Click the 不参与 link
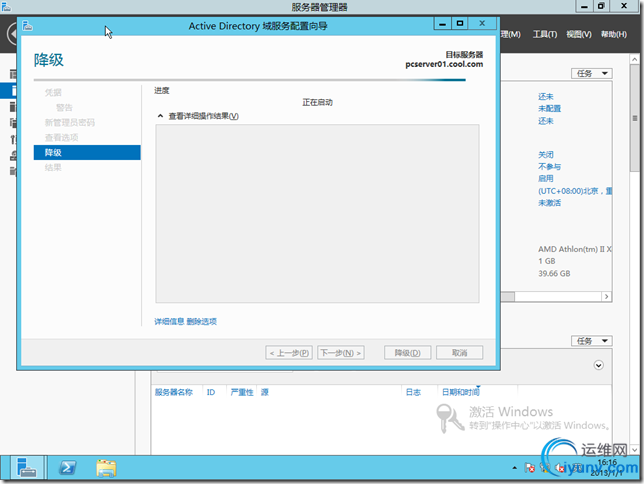 550,166
